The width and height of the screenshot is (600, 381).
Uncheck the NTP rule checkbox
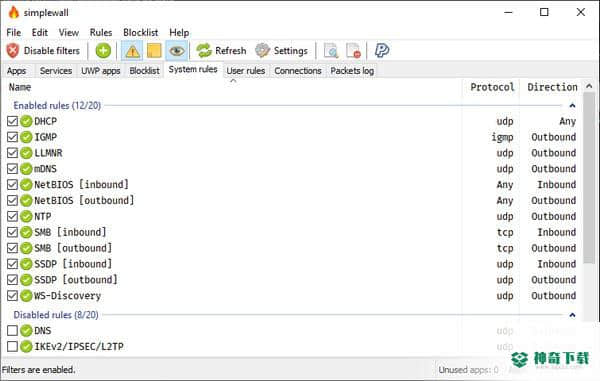pos(12,217)
